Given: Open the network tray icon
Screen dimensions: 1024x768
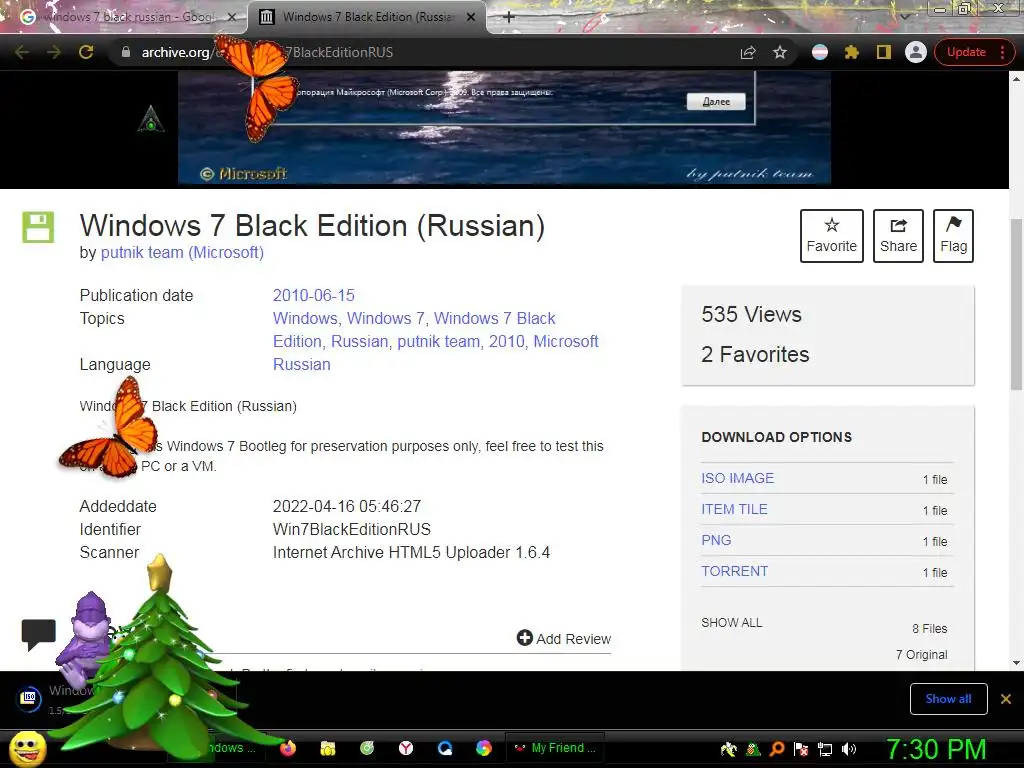Looking at the screenshot, I should coord(825,749).
